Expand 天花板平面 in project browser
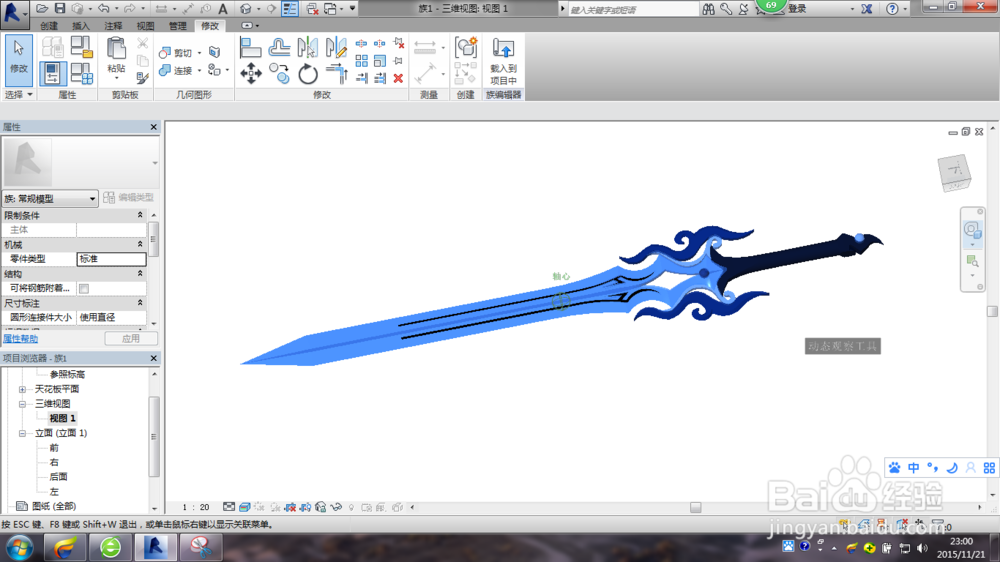This screenshot has width=1000, height=562. [x=22, y=389]
